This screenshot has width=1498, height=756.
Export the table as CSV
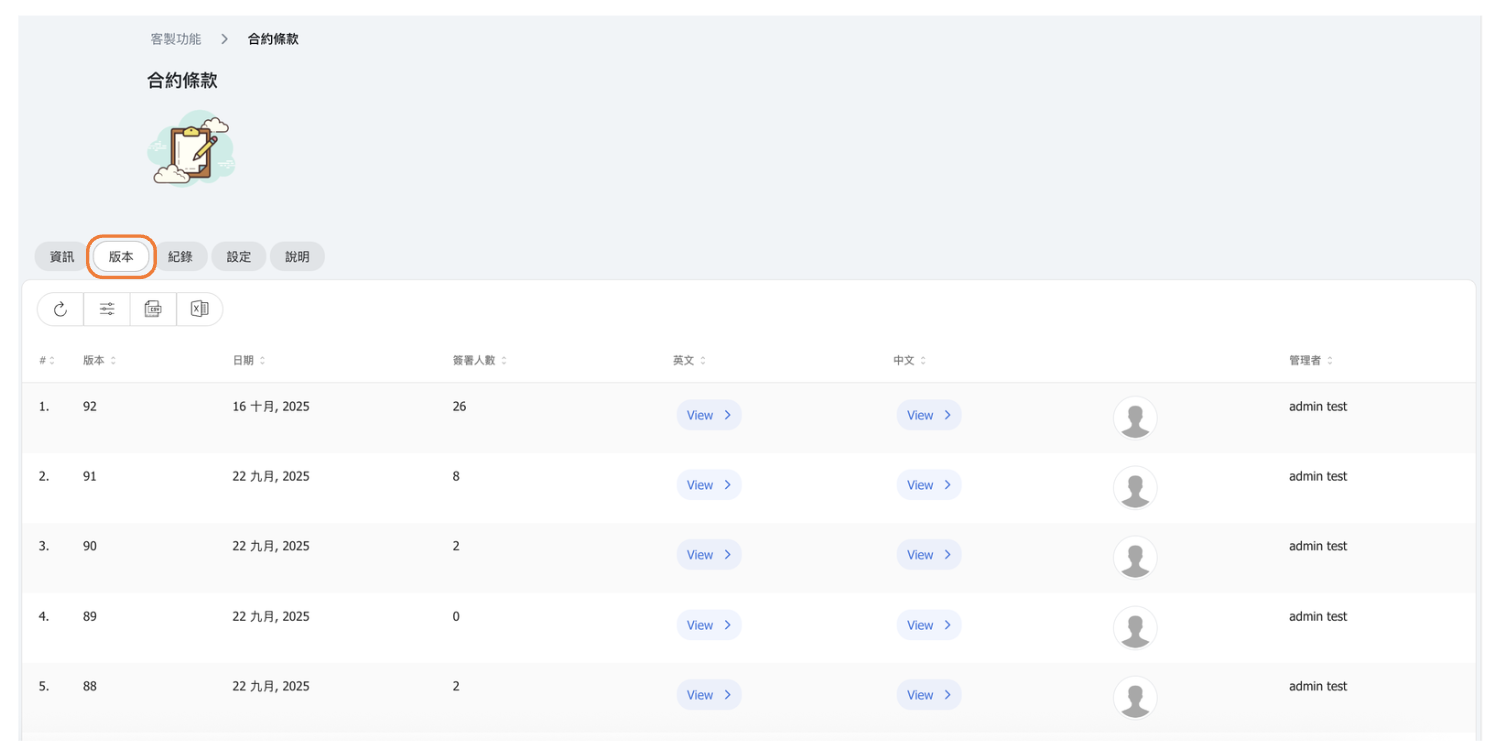pyautogui.click(x=153, y=309)
